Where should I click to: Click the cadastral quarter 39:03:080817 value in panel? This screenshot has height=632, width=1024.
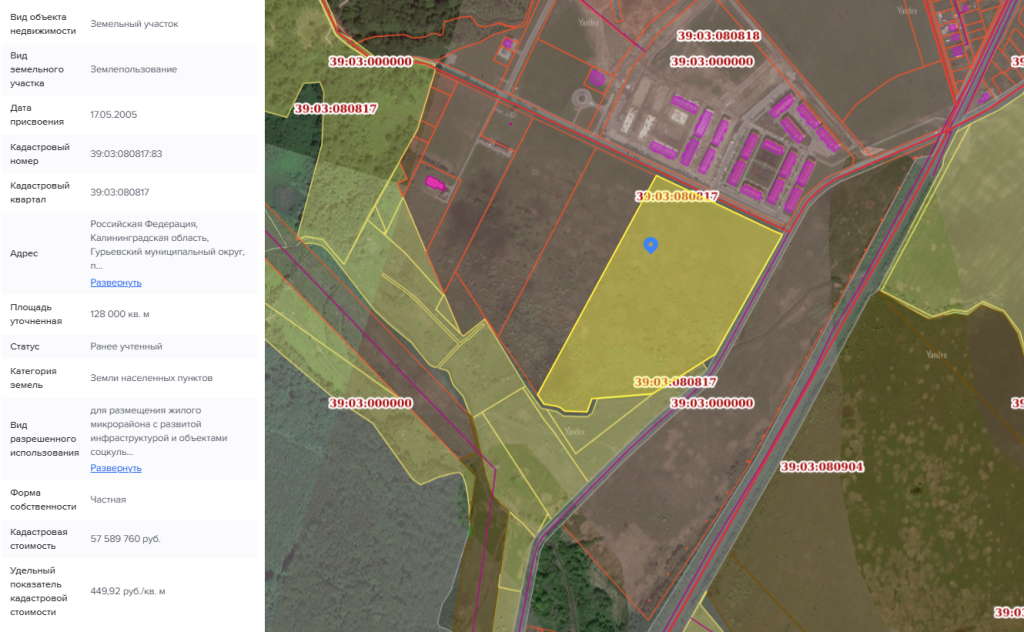click(120, 192)
